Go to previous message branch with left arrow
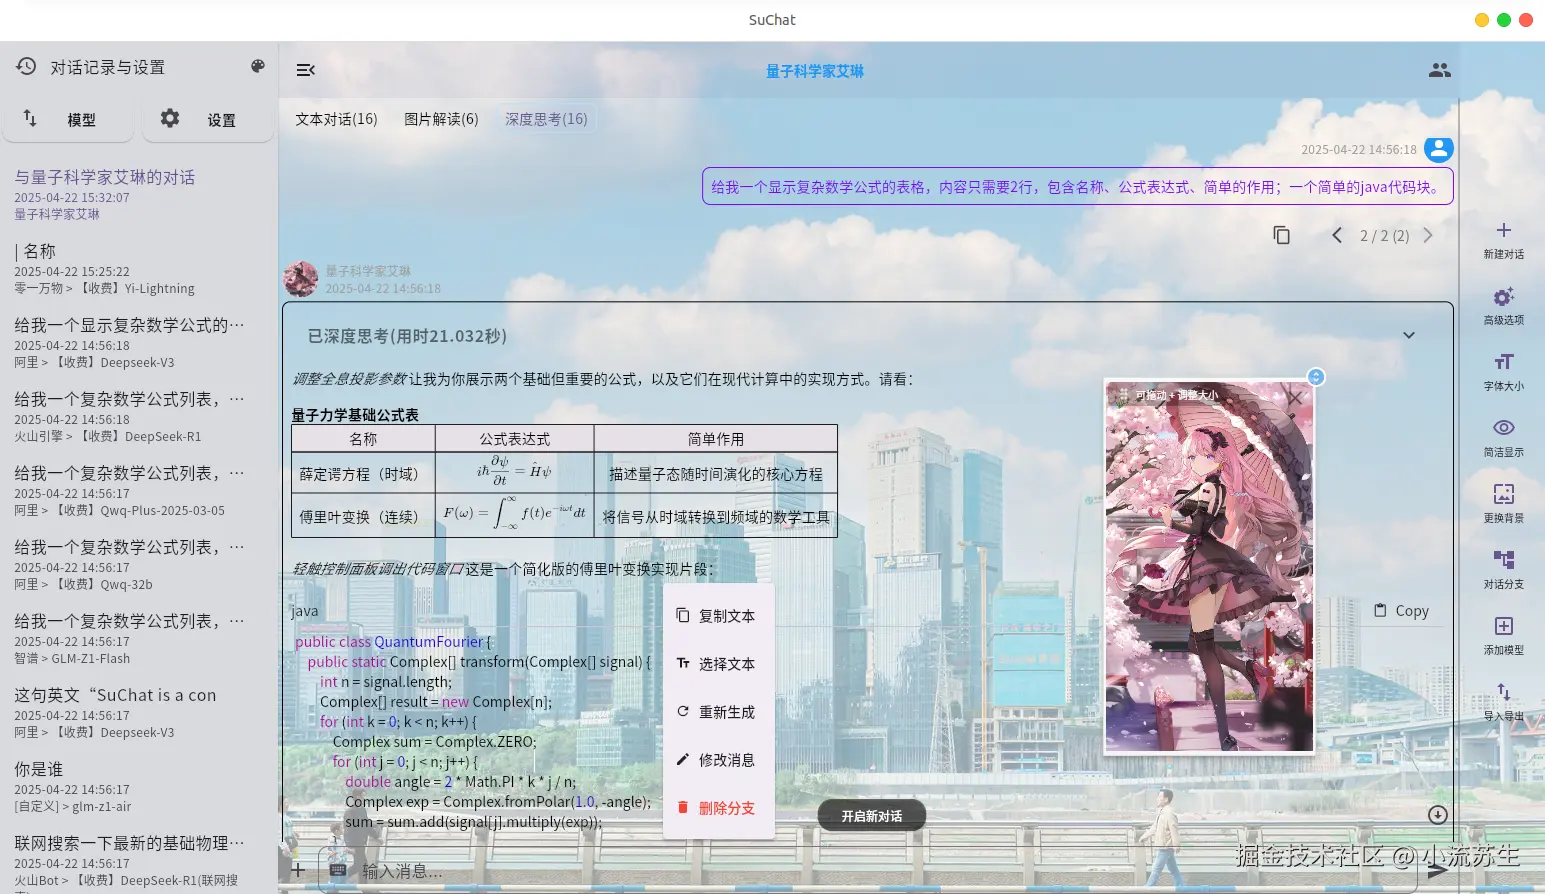The width and height of the screenshot is (1545, 894). [x=1337, y=235]
